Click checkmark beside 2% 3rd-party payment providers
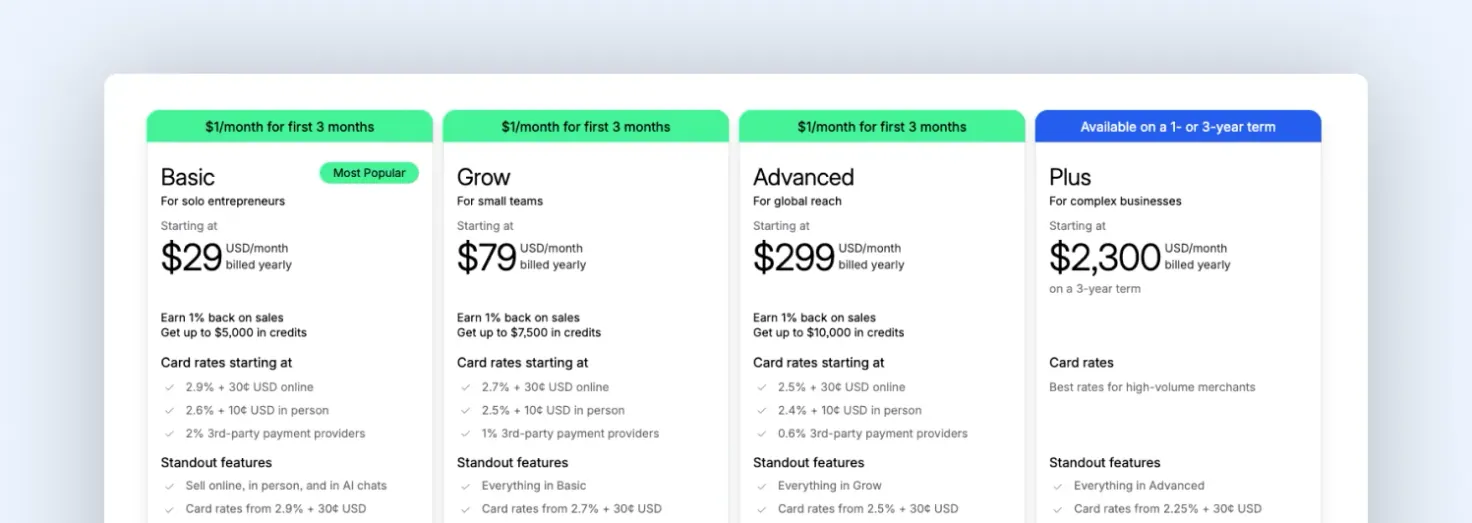The height and width of the screenshot is (523, 1472). 169,433
